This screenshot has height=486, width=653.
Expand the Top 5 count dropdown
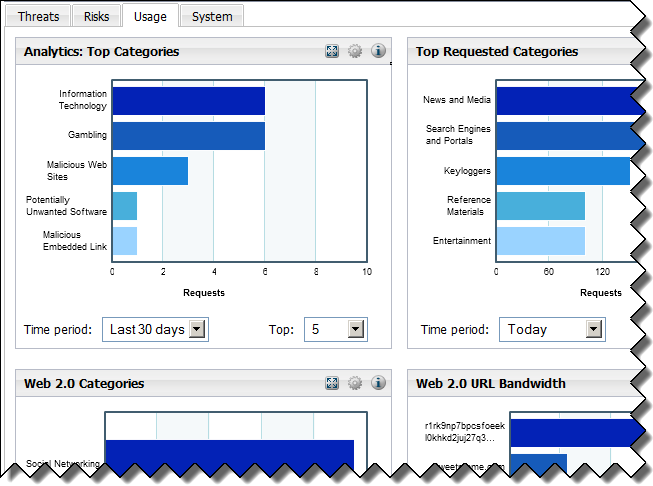[x=336, y=329]
